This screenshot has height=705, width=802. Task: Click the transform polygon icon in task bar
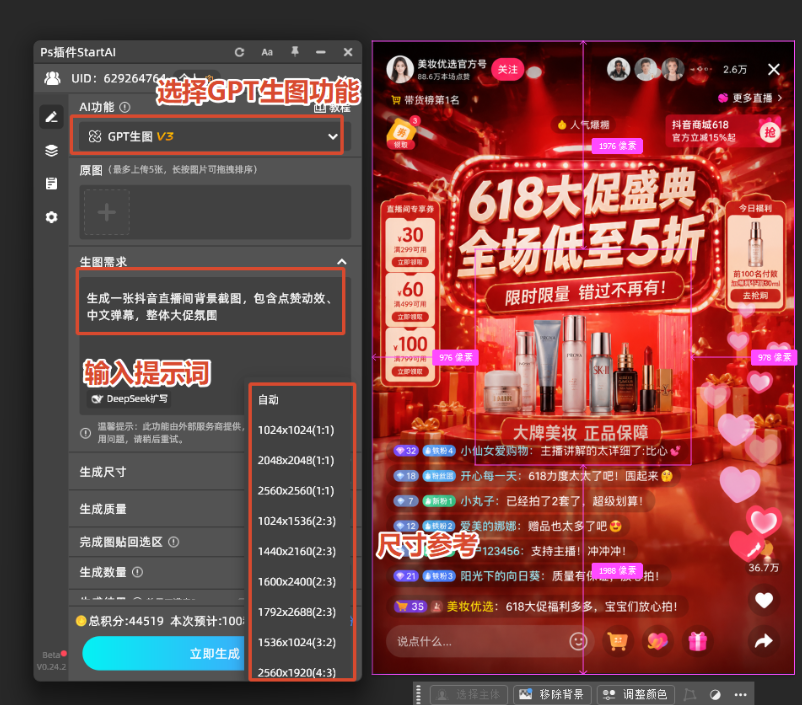click(690, 694)
